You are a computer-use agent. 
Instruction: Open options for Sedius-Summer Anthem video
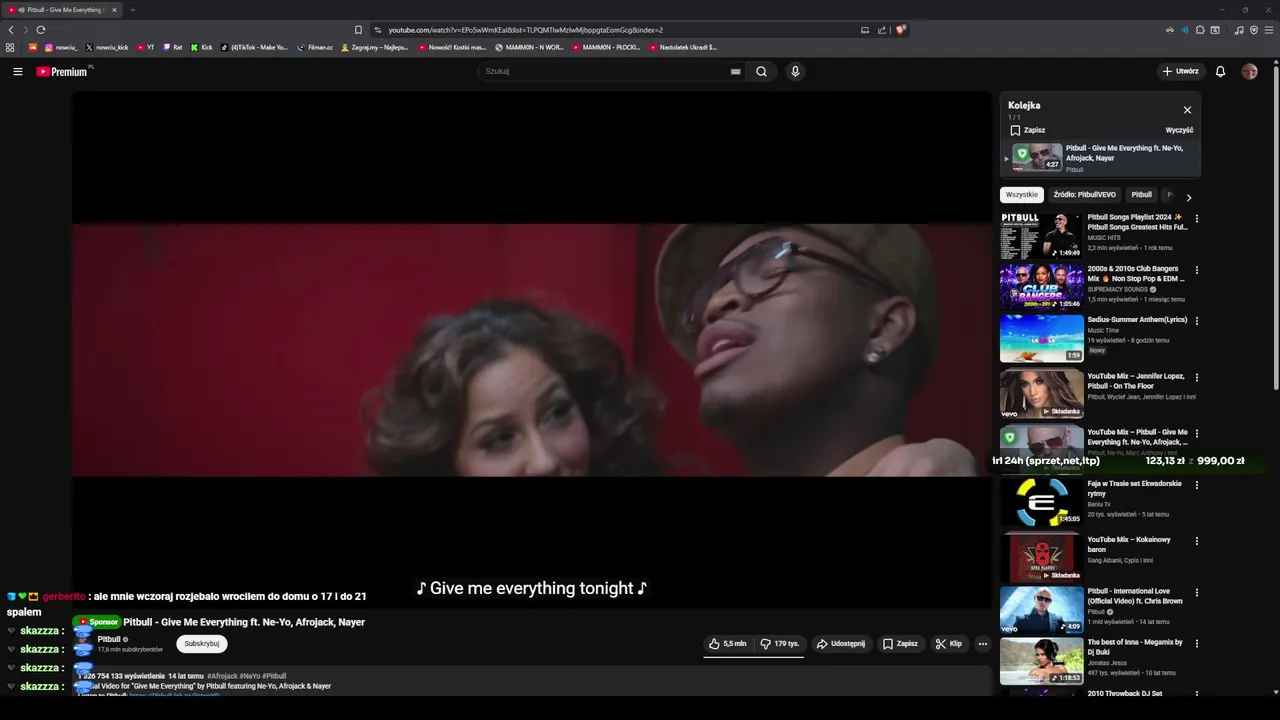coord(1196,321)
